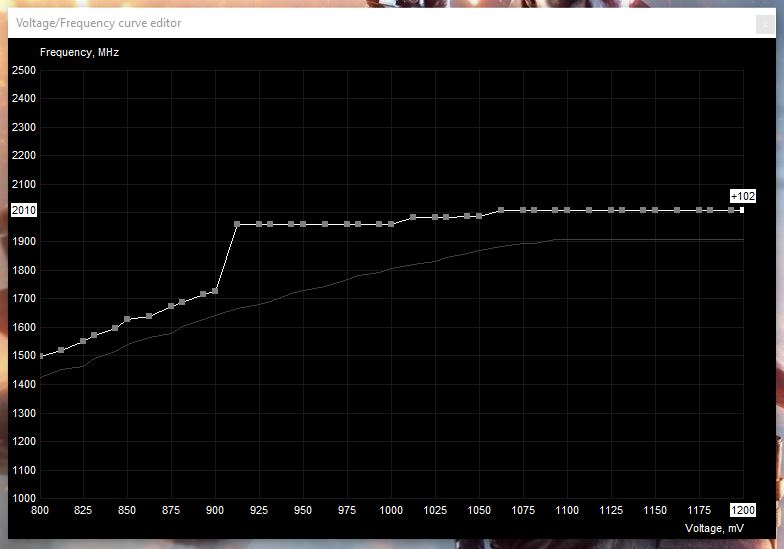The width and height of the screenshot is (784, 549).
Task: Select the curve point at 1100 mV
Action: pyautogui.click(x=567, y=210)
